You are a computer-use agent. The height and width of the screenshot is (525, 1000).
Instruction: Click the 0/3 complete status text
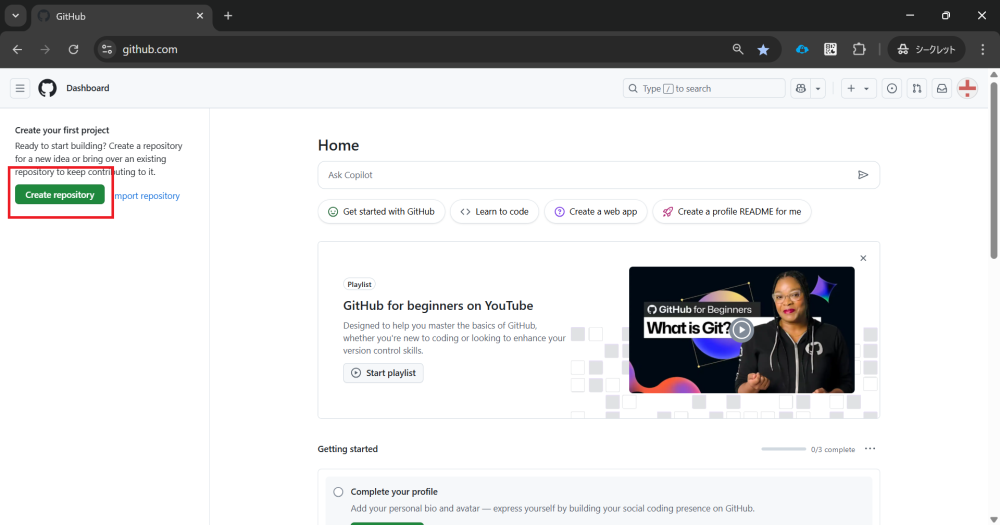coord(833,449)
